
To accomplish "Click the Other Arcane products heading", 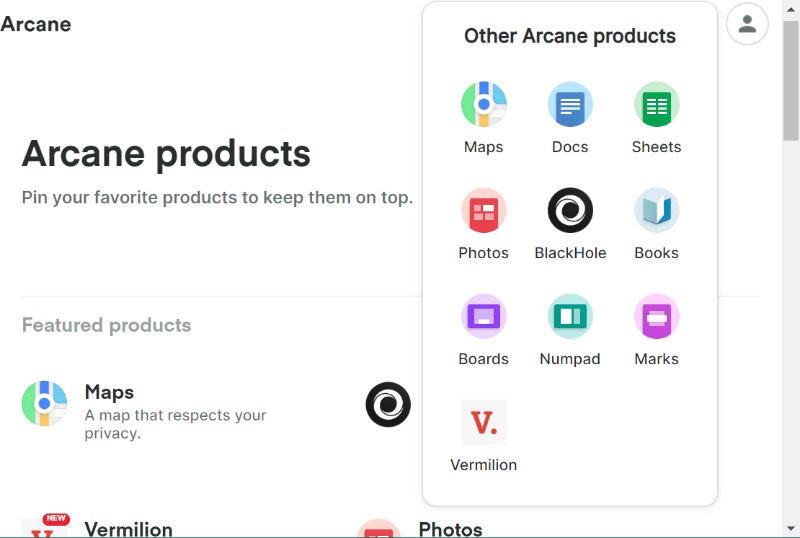I will click(570, 36).
